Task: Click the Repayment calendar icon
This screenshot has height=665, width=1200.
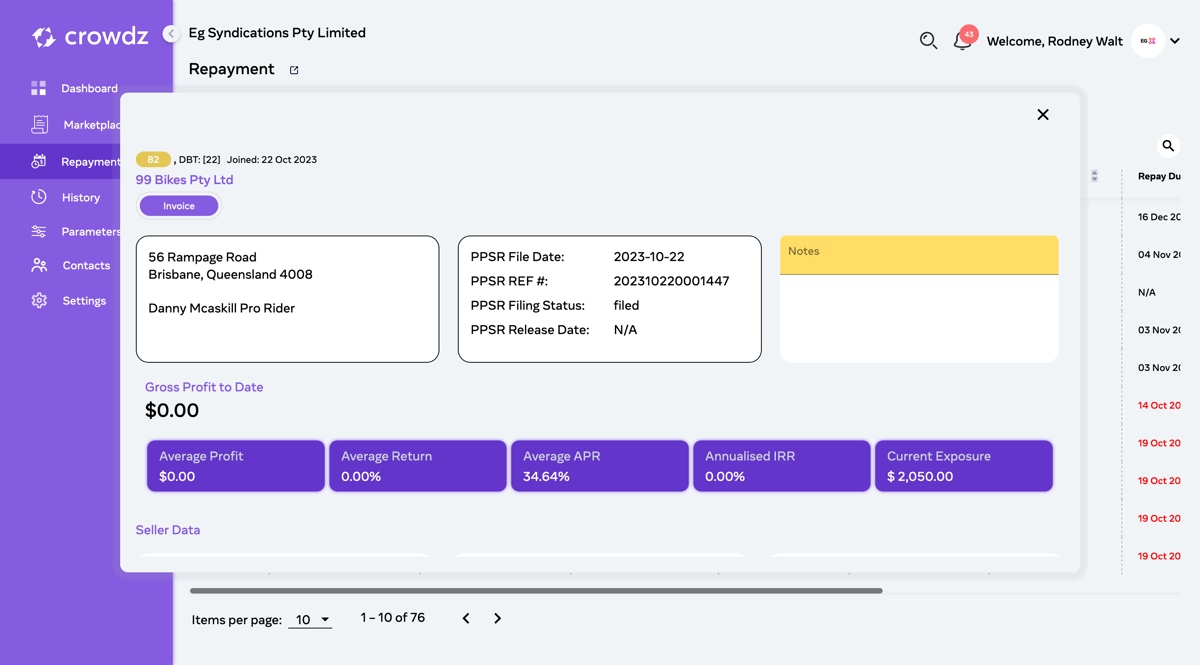Action: tap(39, 161)
